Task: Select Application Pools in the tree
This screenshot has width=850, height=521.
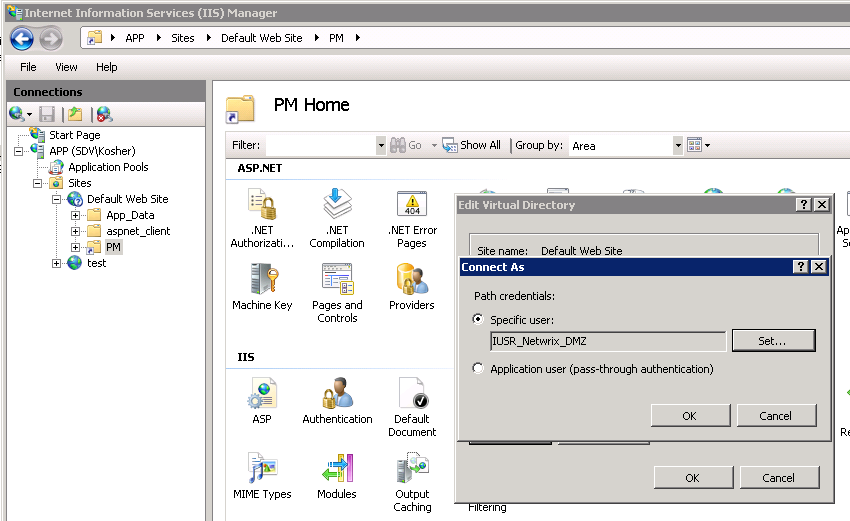Action: (108, 167)
